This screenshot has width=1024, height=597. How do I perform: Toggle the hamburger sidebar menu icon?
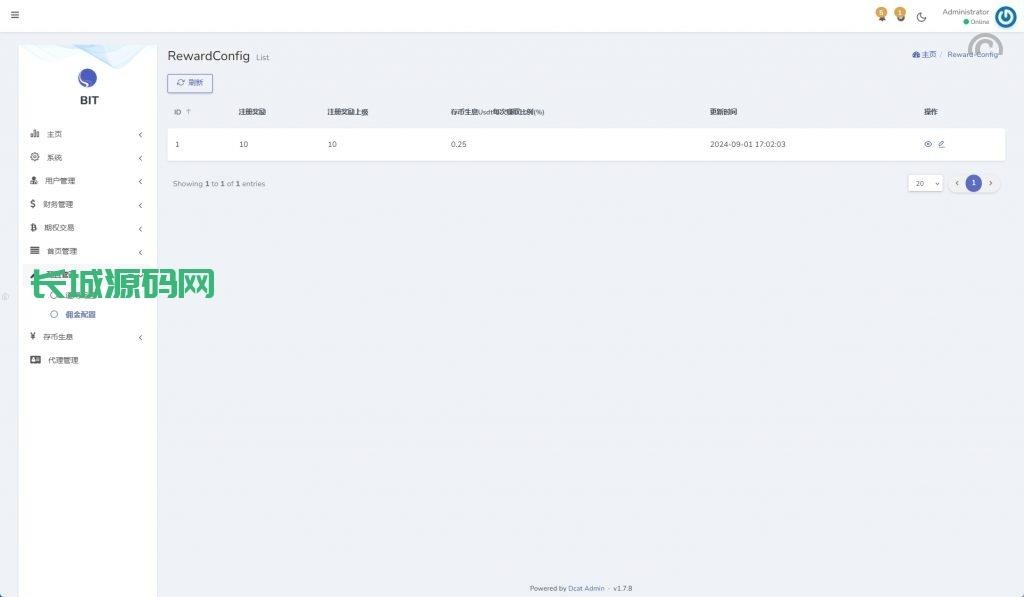coord(15,14)
